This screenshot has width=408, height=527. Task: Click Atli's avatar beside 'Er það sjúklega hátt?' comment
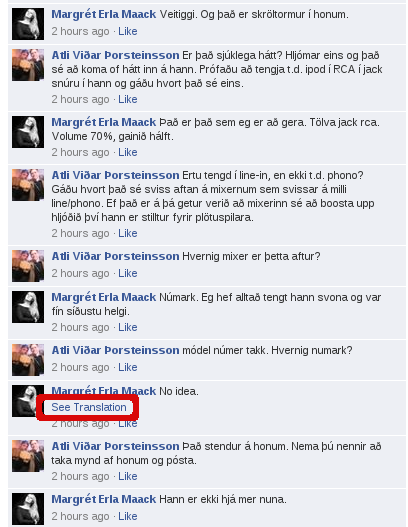[28, 65]
